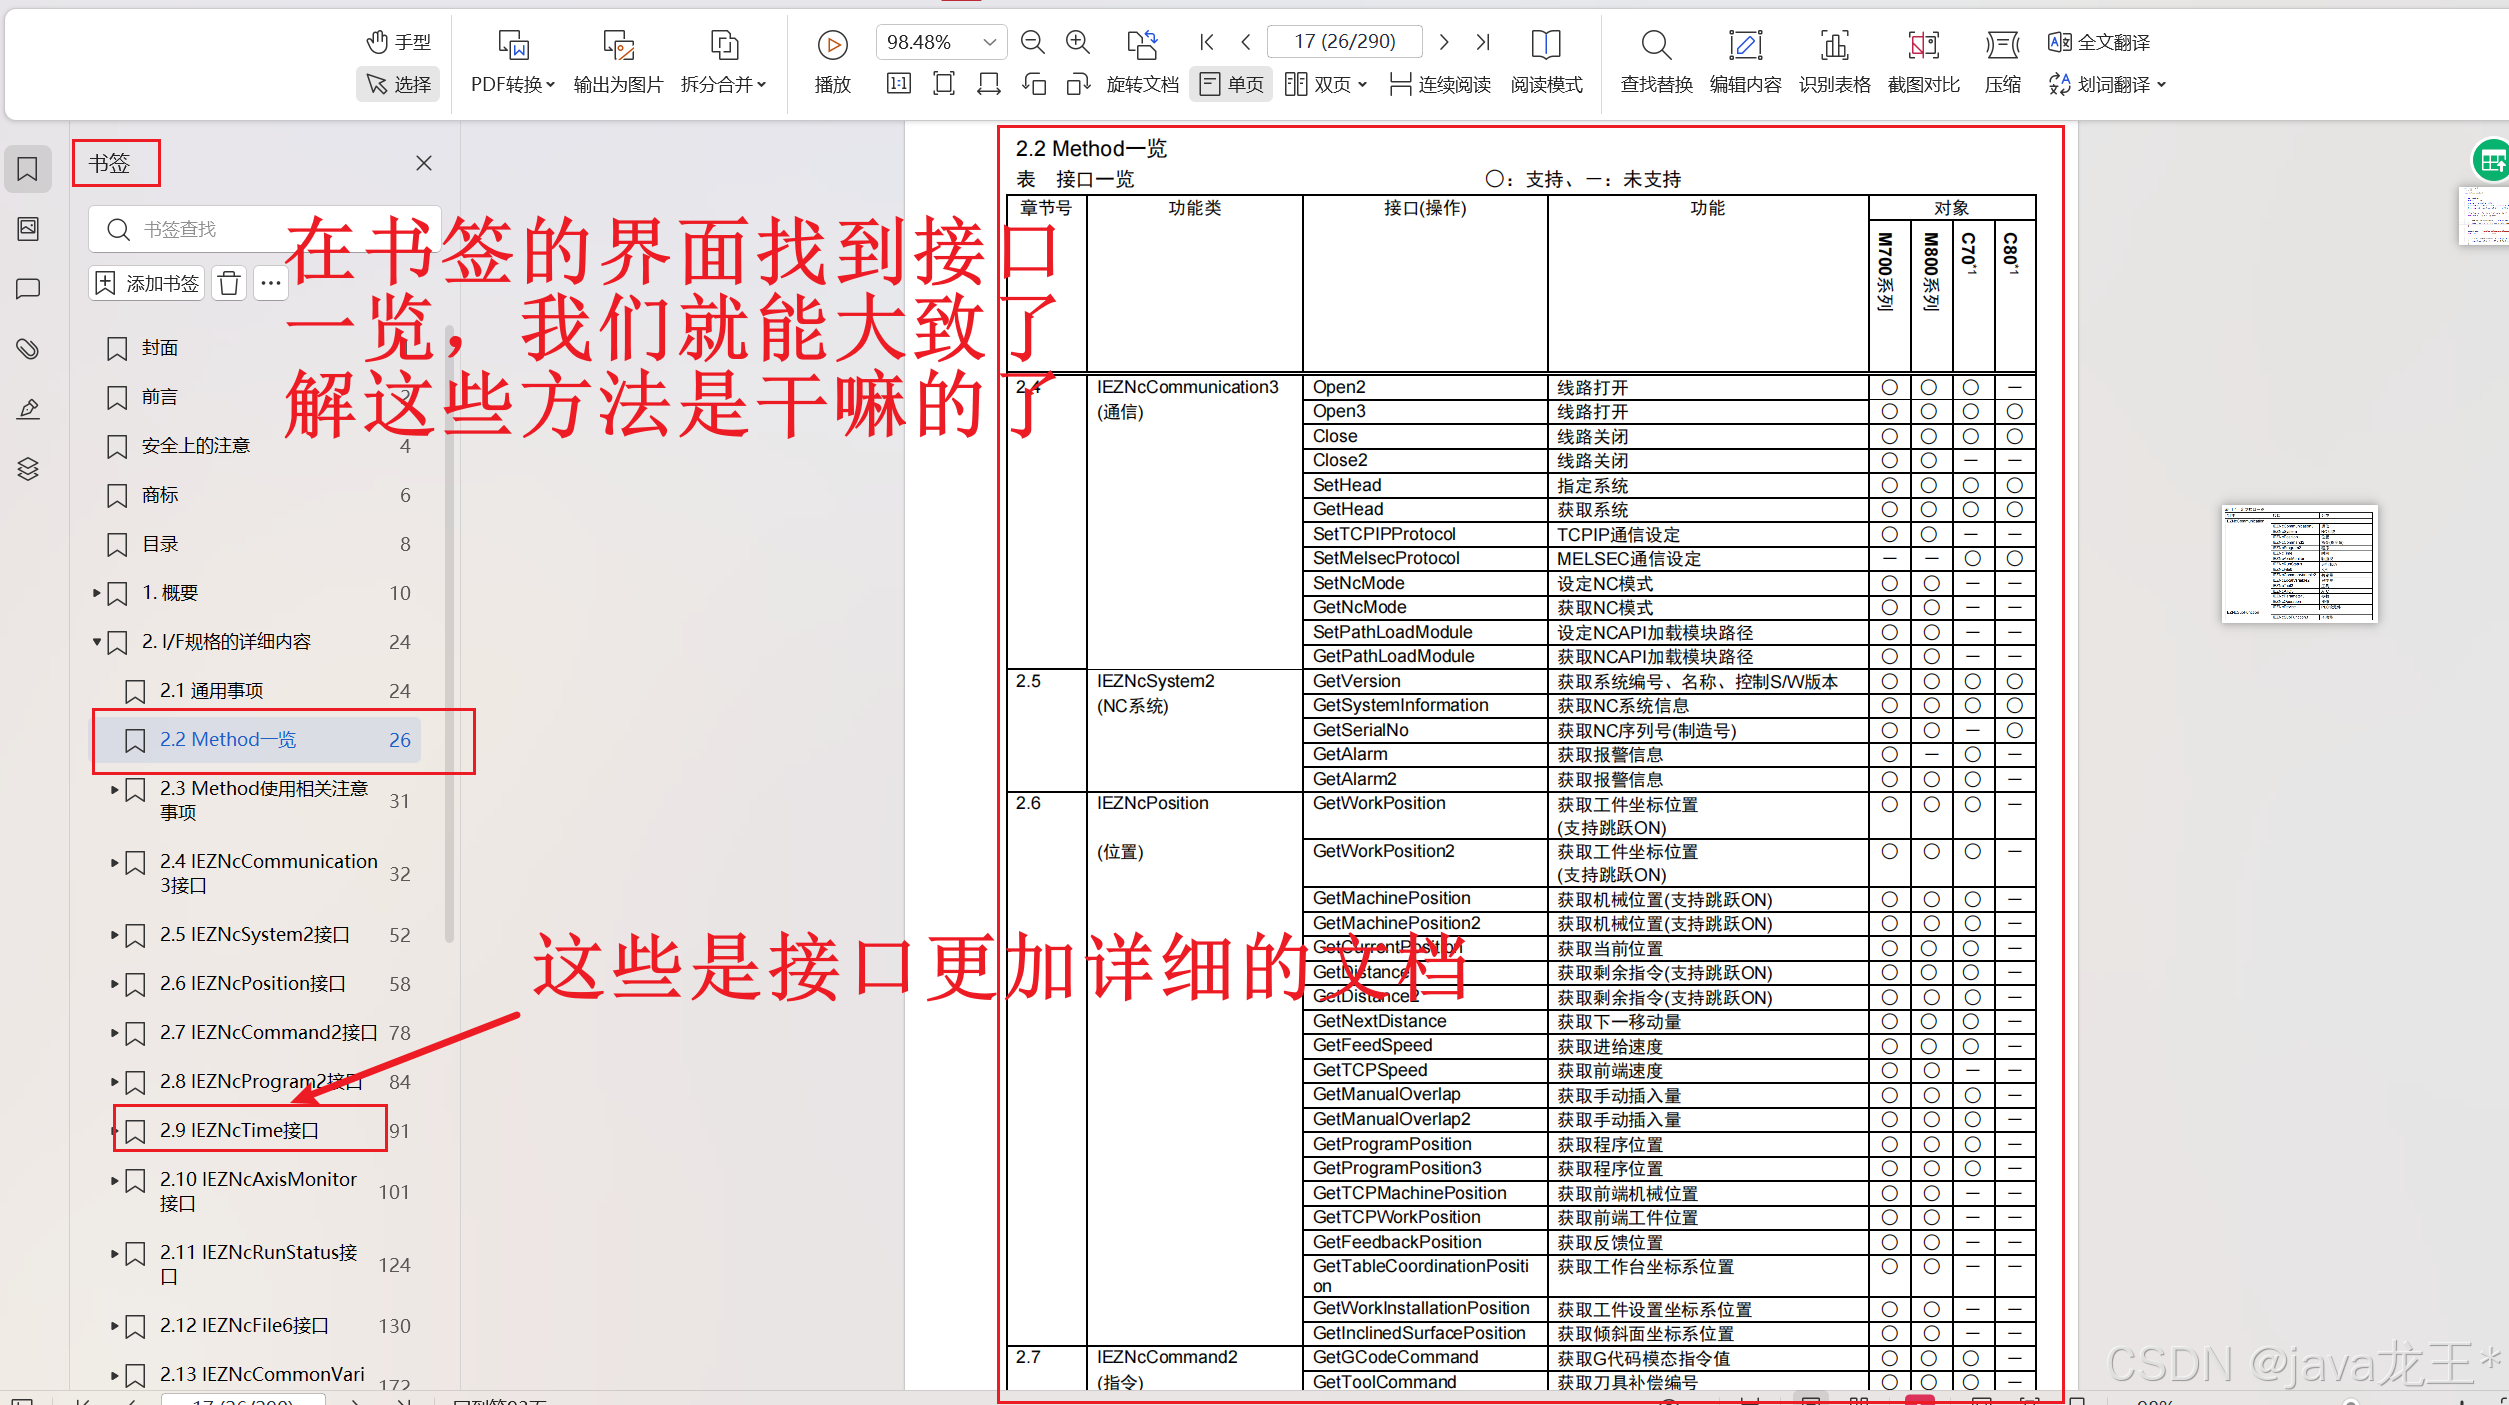Go to the next page arrow

coord(1443,42)
